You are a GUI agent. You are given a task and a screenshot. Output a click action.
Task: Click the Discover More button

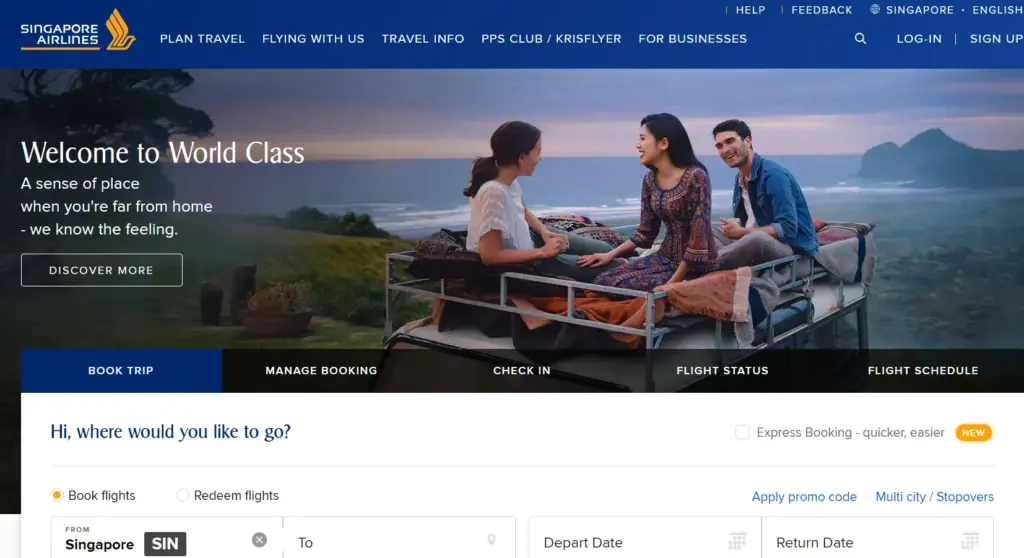tap(102, 270)
